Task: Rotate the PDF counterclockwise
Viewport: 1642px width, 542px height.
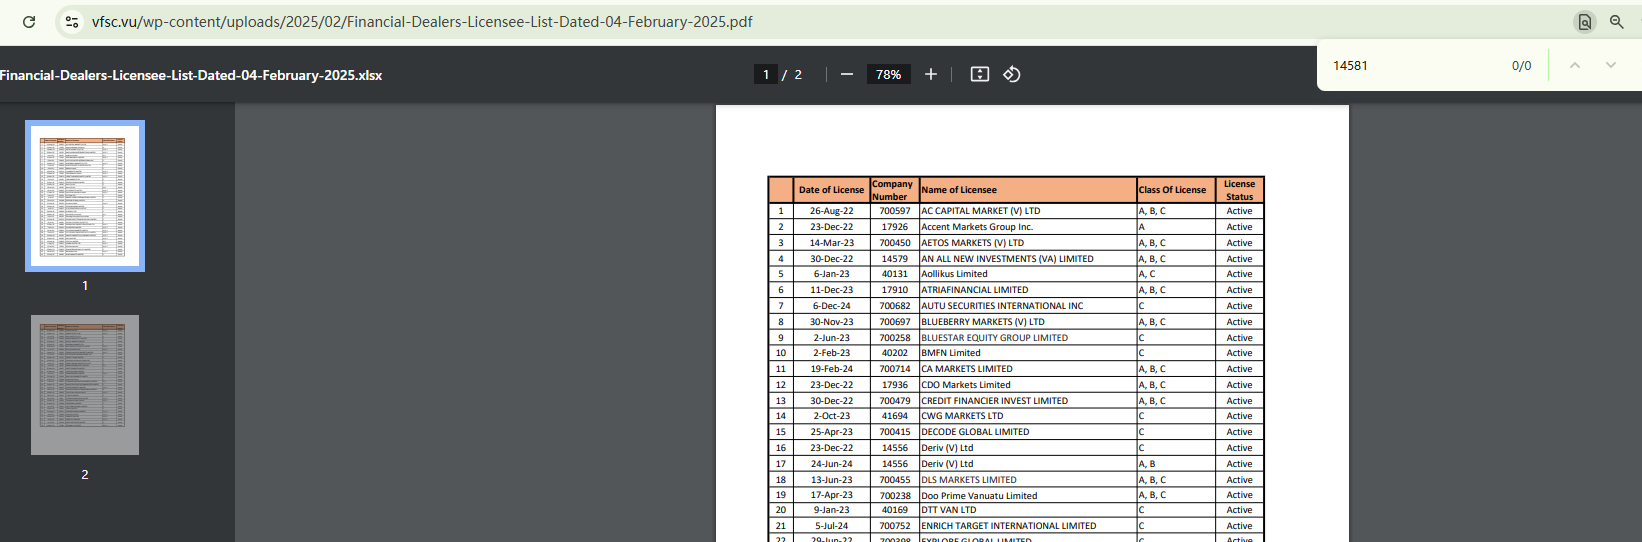Action: 1012,74
